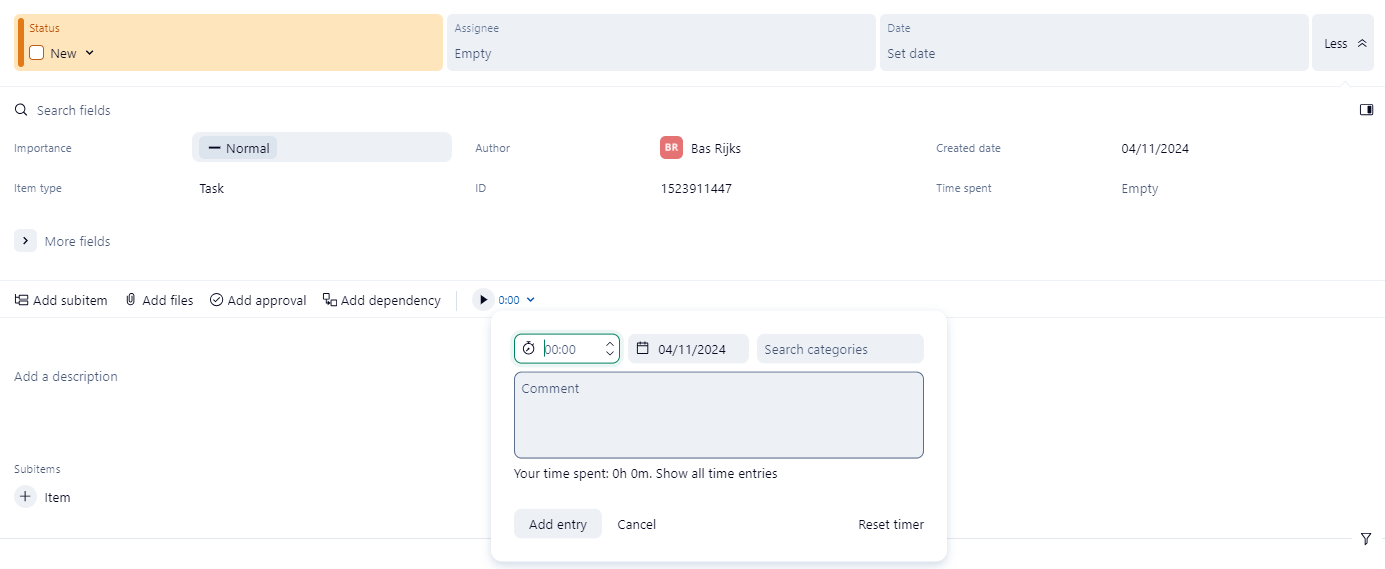
Task: Click Cancel in the time entry popup
Action: 637,524
